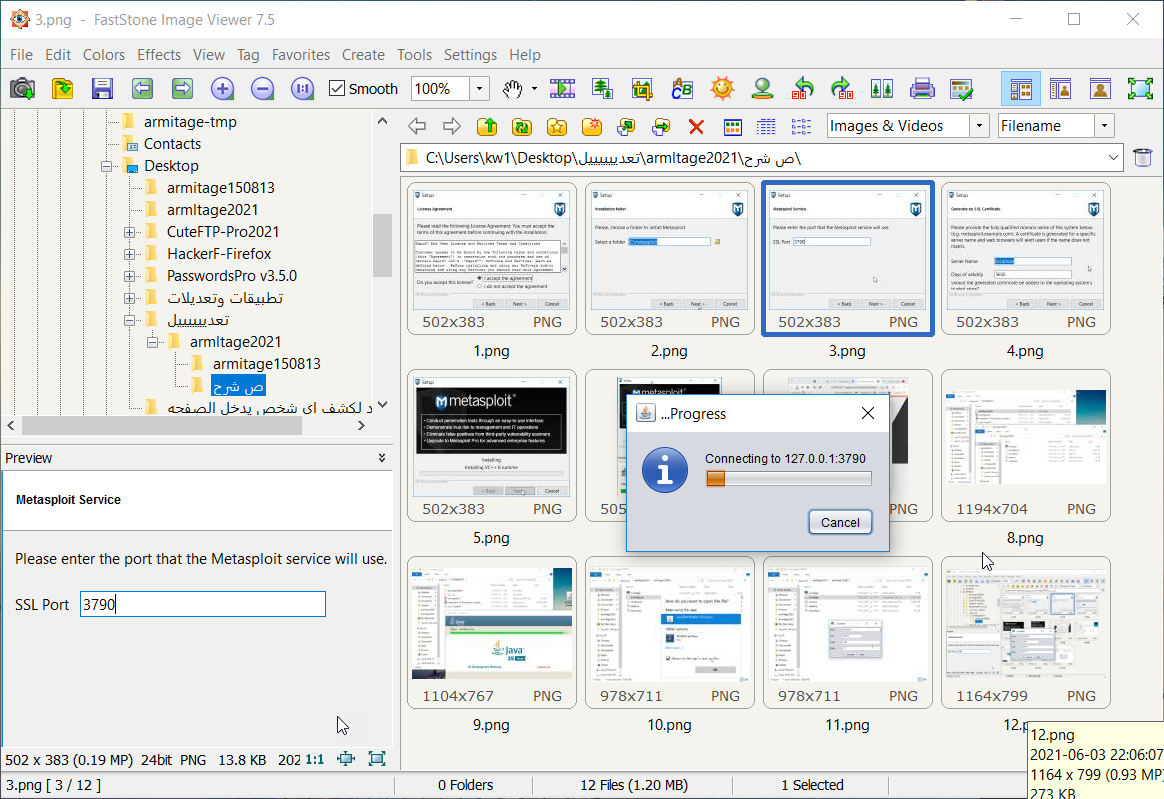The image size is (1164, 799).
Task: Open the screen capture tool
Action: [x=22, y=88]
